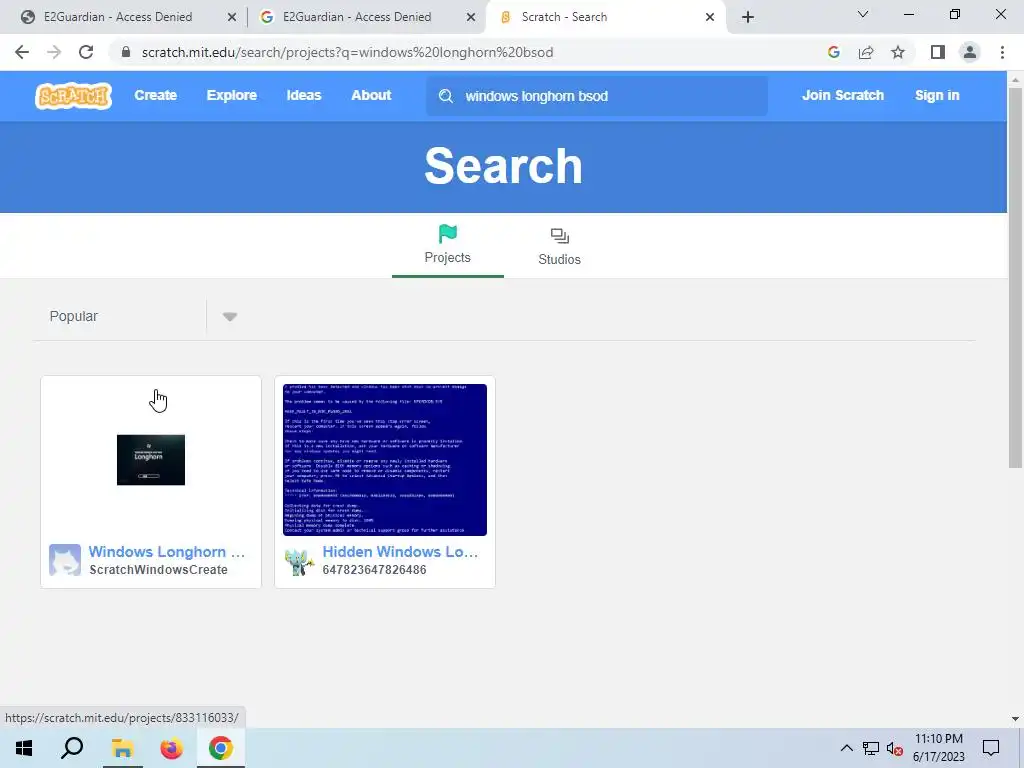Open the Windows Start menu
Viewport: 1024px width, 768px height.
pyautogui.click(x=24, y=748)
